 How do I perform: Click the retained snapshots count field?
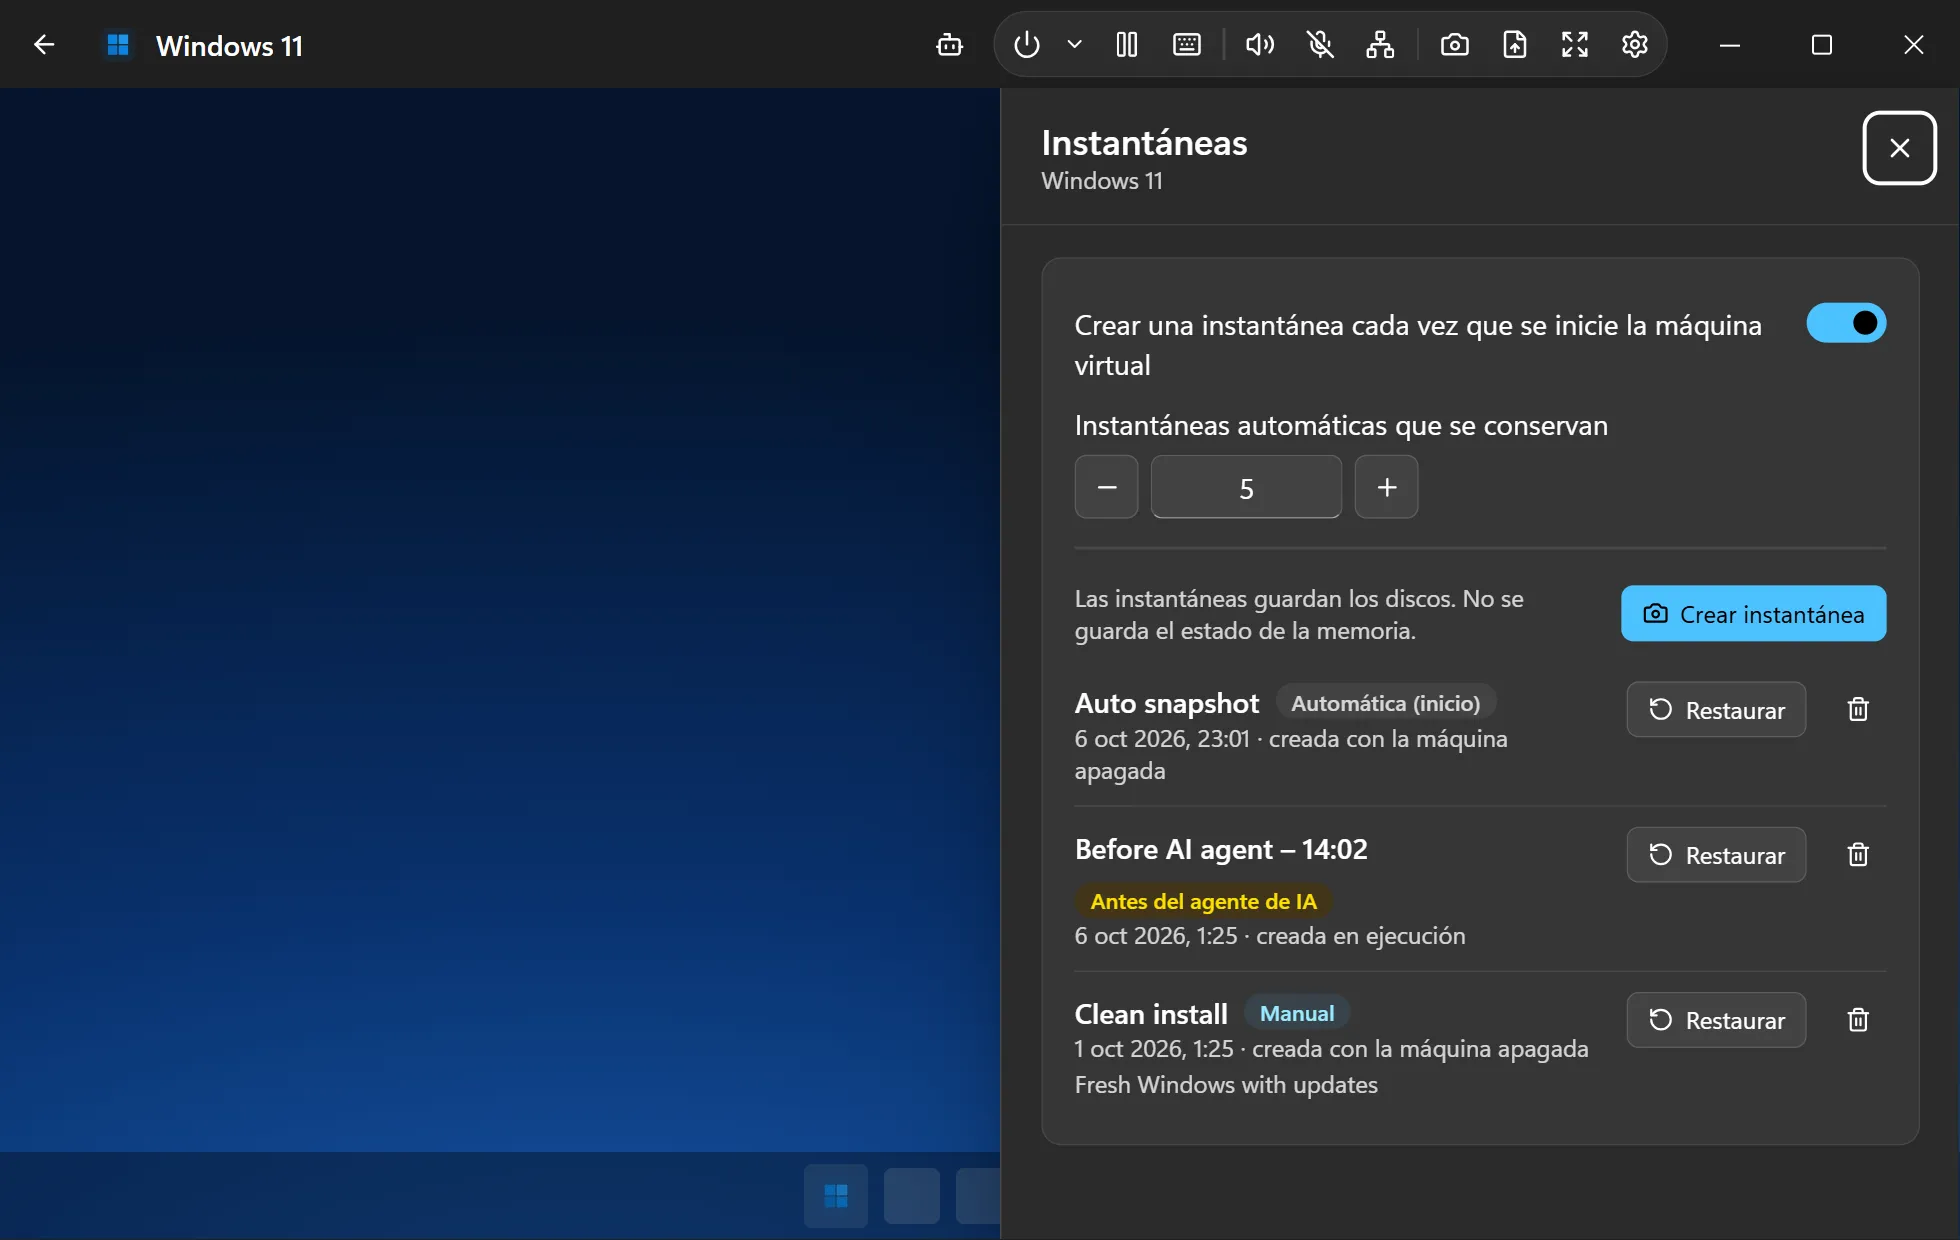1246,487
